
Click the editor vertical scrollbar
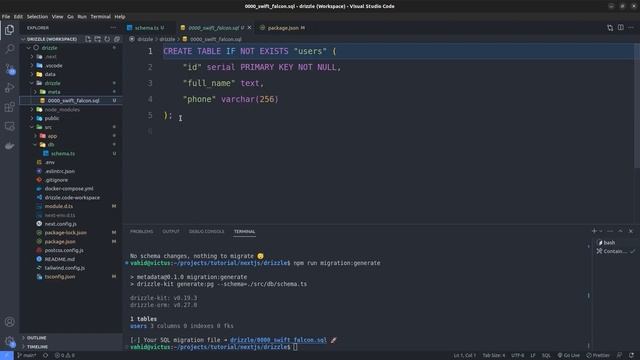point(637,106)
